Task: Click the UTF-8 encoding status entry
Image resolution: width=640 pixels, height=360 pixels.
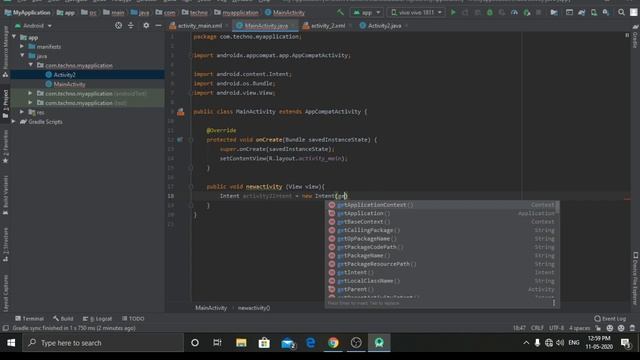Action: point(556,328)
